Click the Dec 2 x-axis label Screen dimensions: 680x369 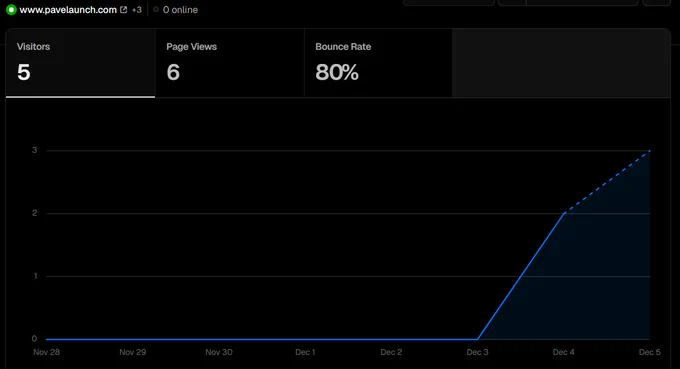click(x=391, y=352)
